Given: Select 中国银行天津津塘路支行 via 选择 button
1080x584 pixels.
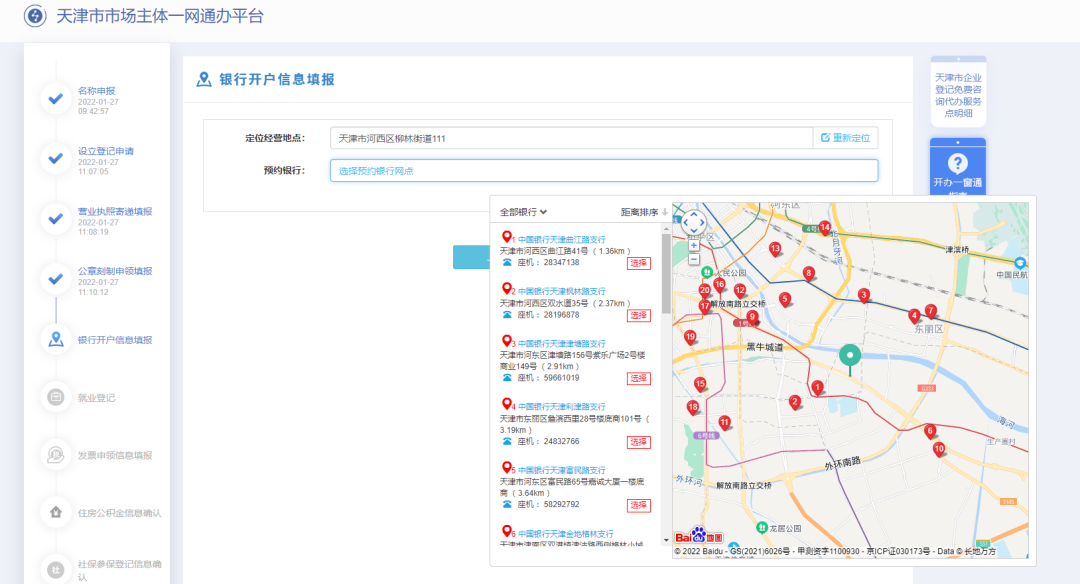Looking at the screenshot, I should pos(638,379).
